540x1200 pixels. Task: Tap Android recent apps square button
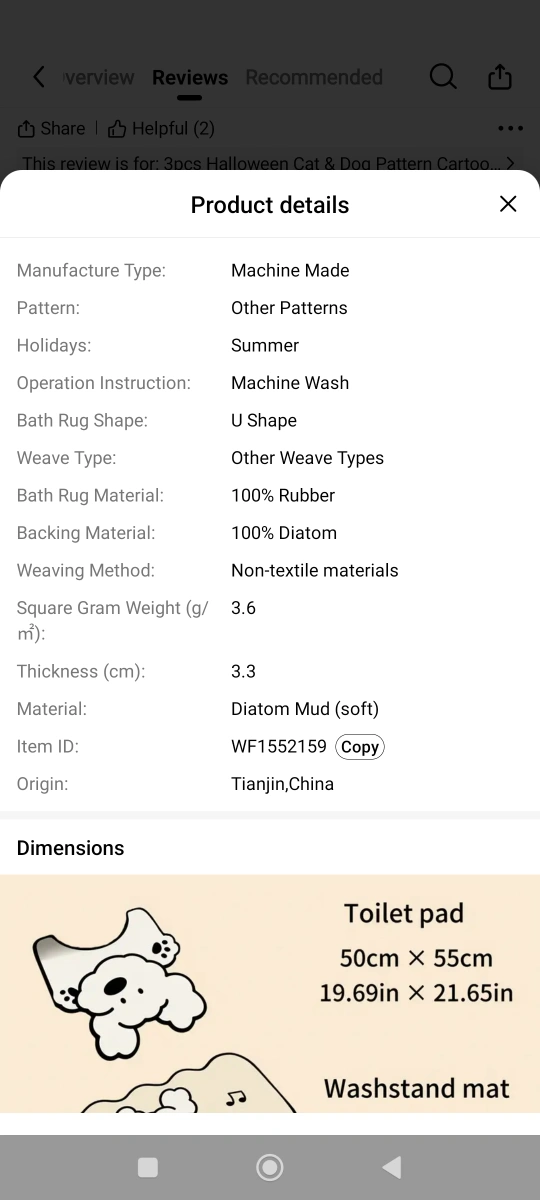[x=148, y=1167]
